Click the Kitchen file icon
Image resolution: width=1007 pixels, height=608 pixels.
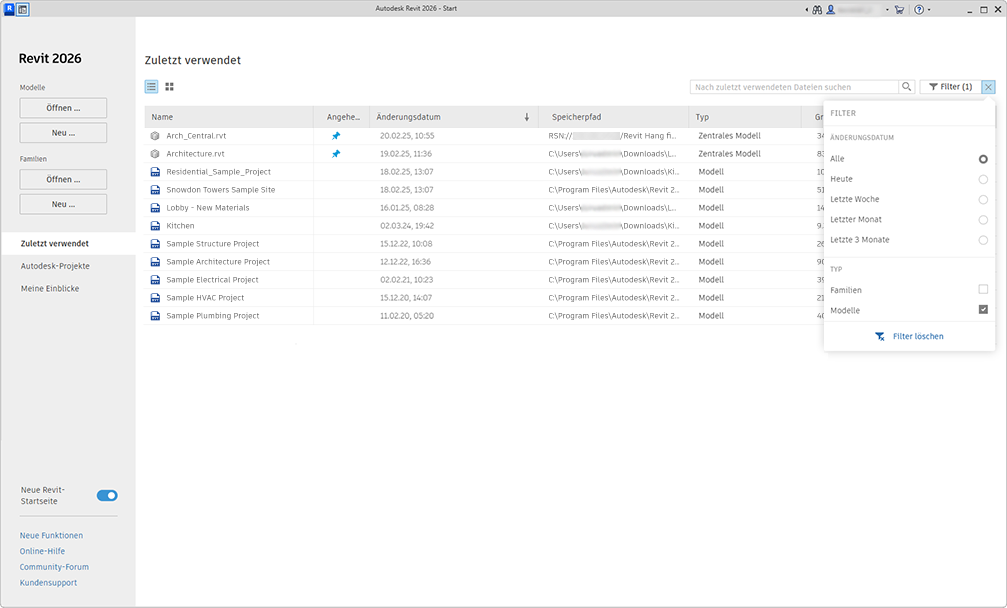point(155,226)
